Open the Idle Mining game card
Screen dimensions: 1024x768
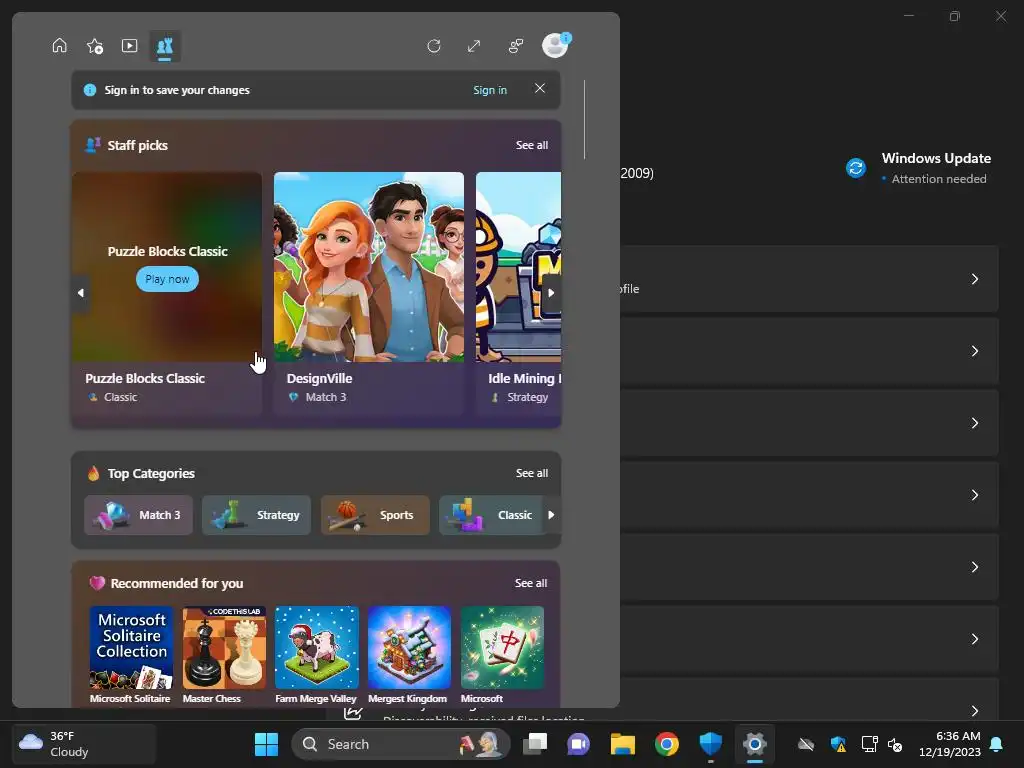click(519, 293)
